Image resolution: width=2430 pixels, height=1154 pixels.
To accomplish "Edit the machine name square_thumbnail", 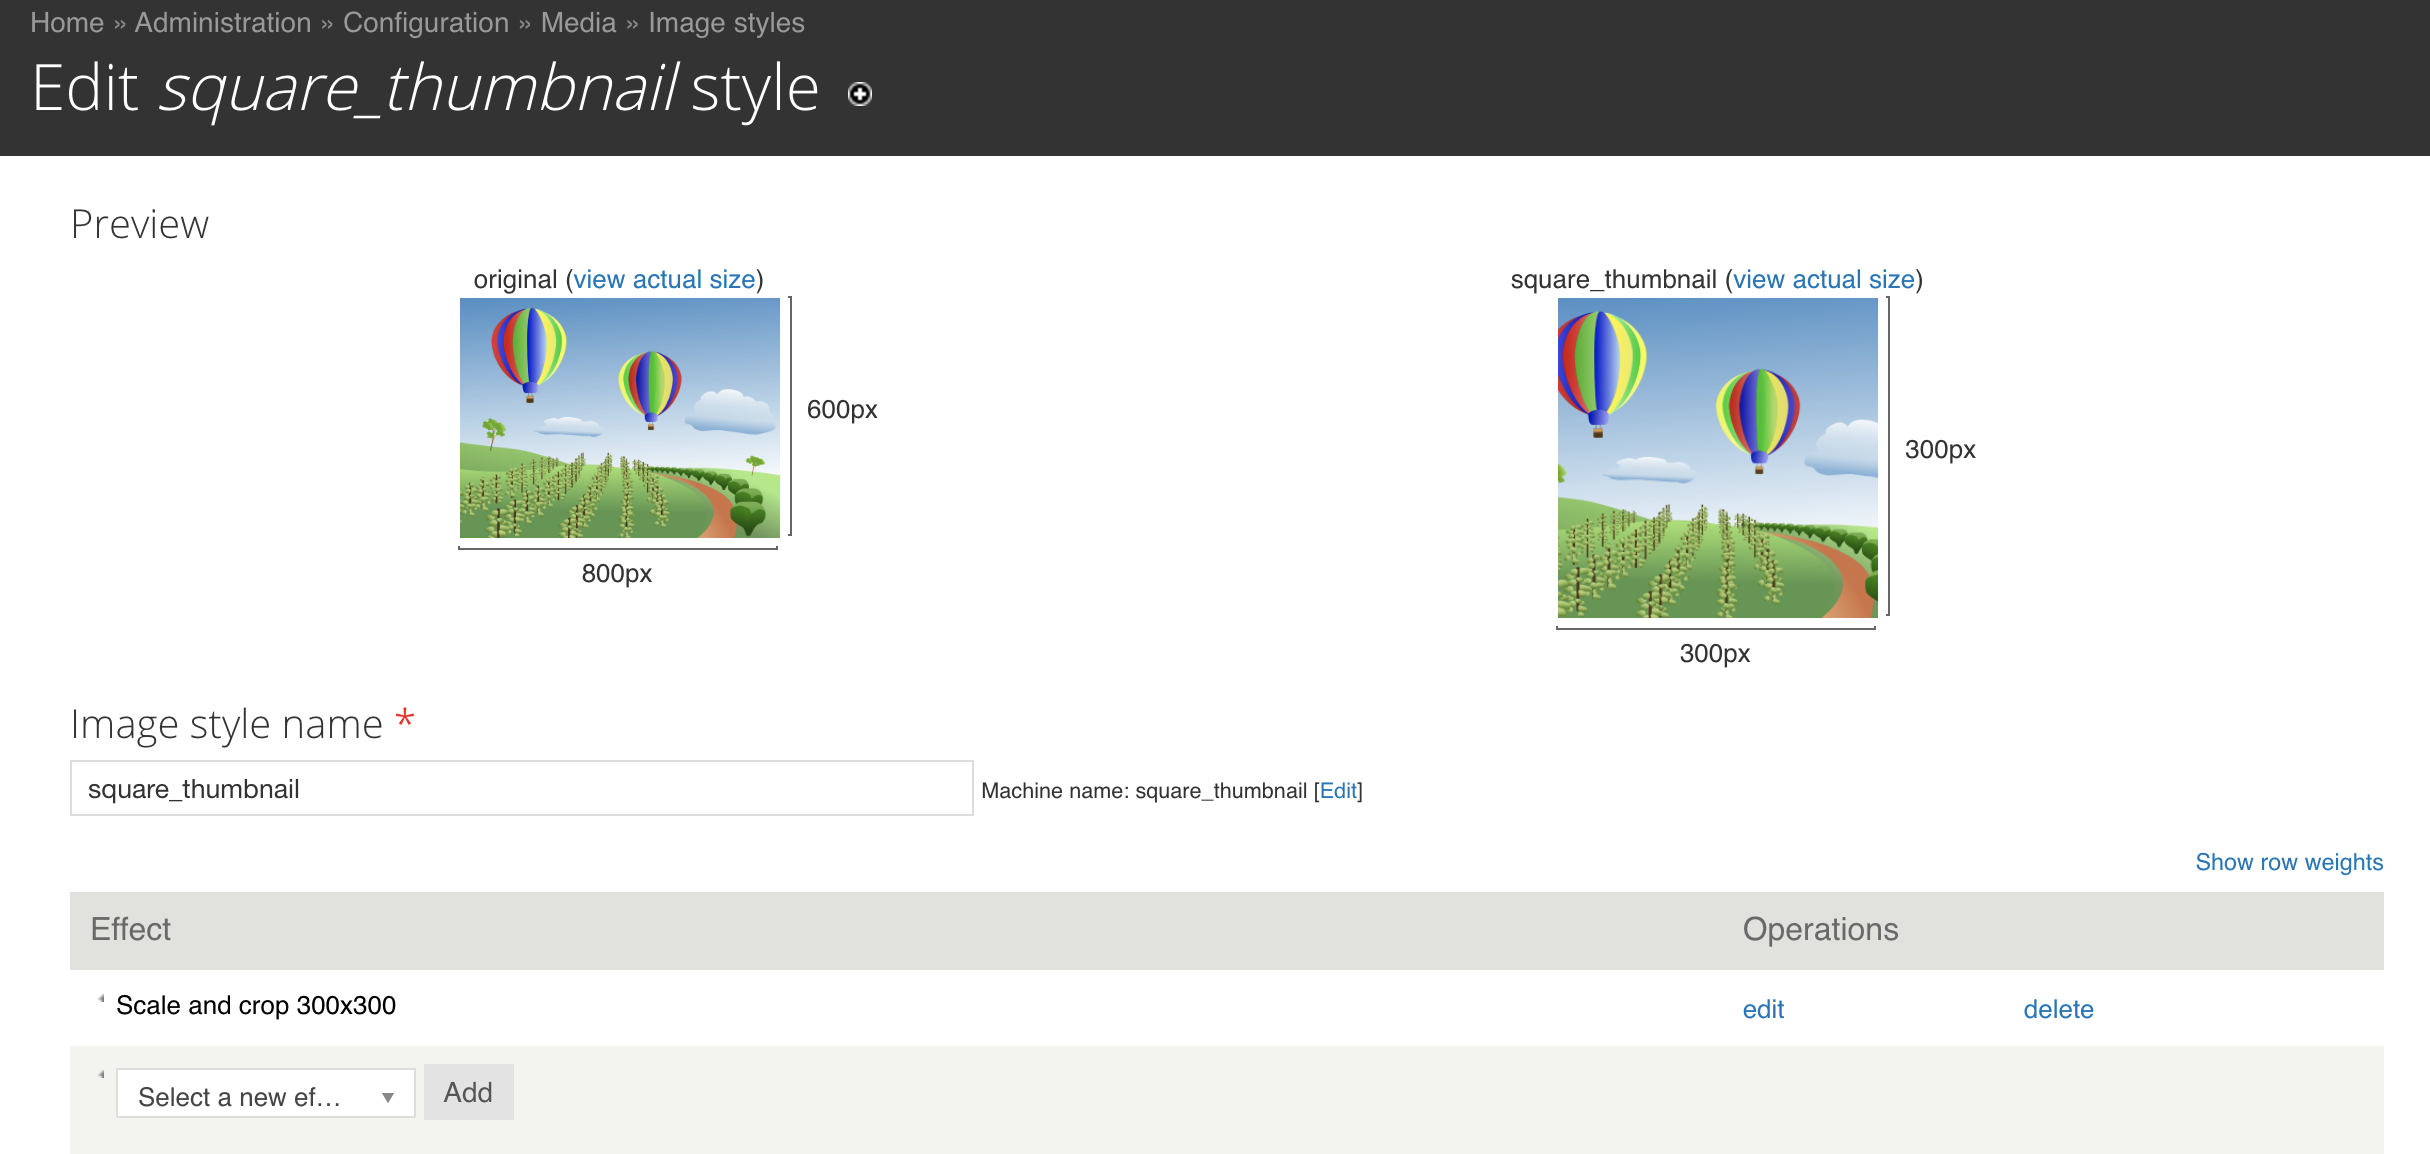I will (1336, 790).
